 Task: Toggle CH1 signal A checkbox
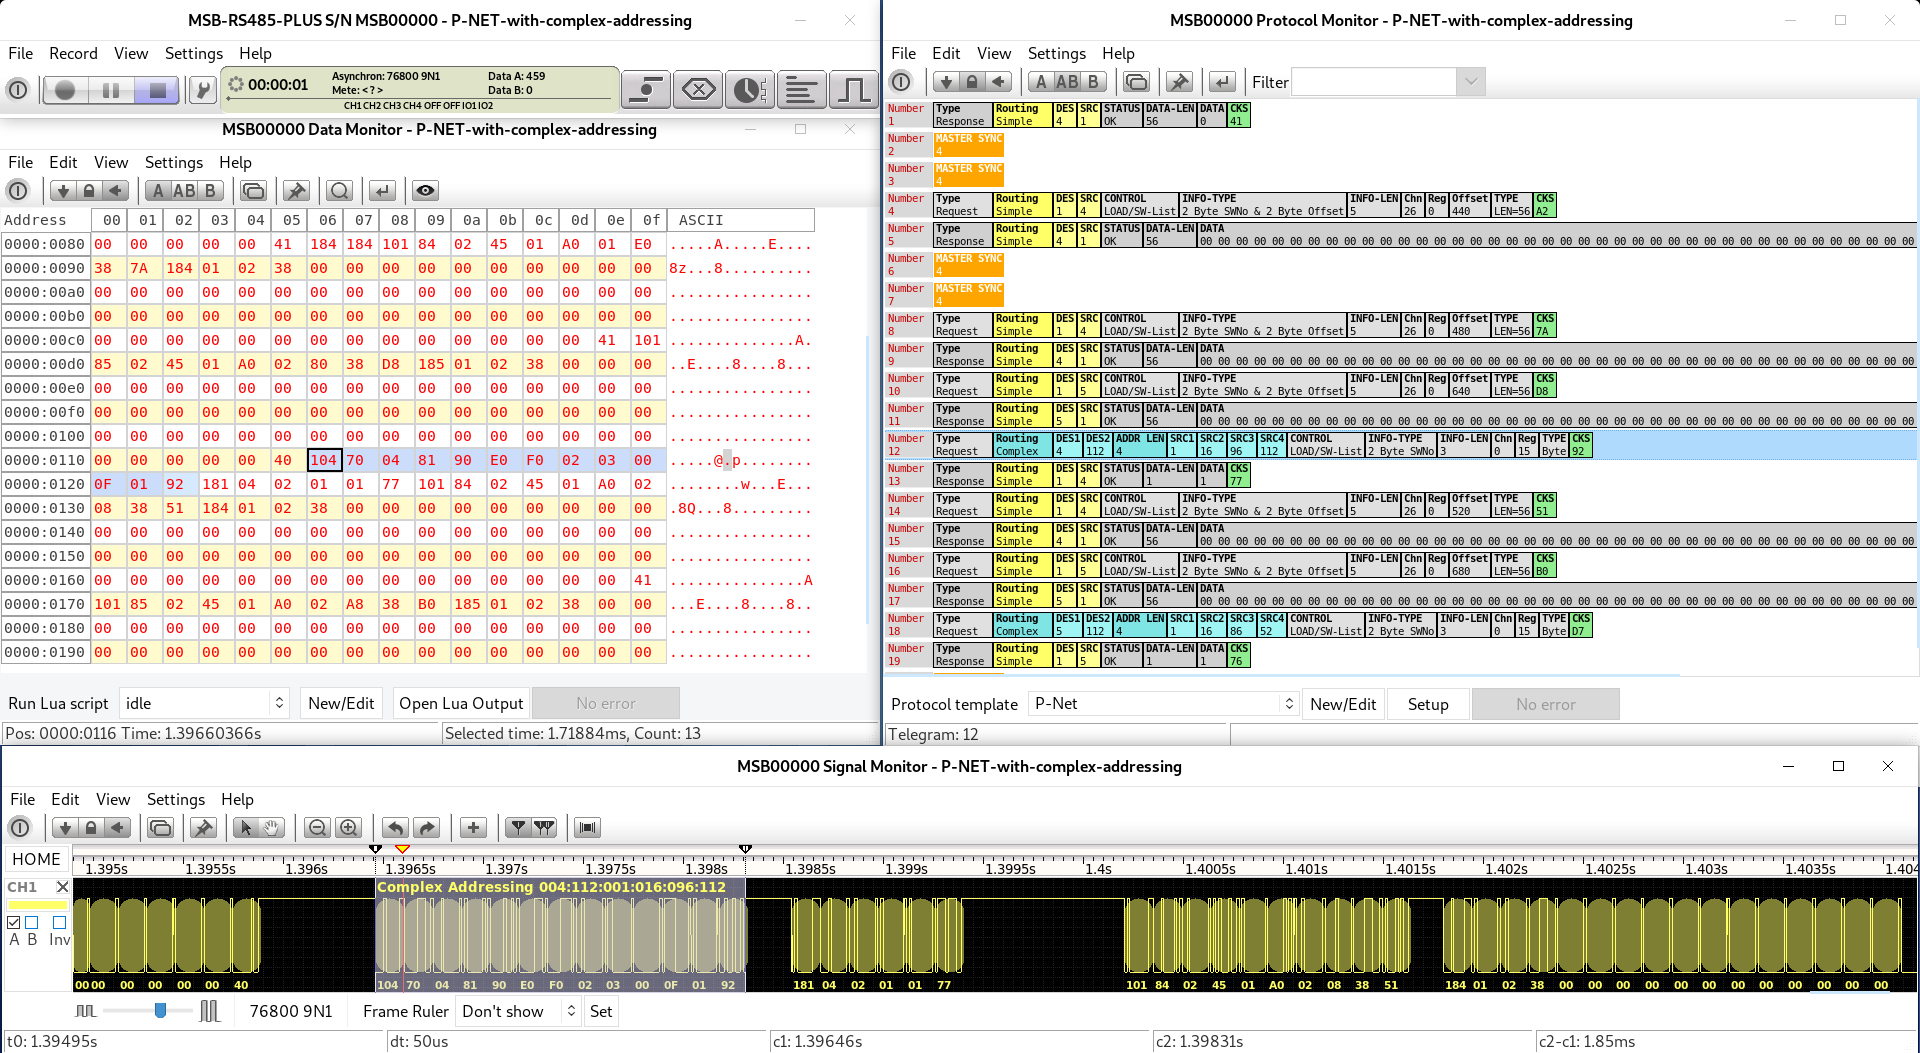[x=14, y=922]
